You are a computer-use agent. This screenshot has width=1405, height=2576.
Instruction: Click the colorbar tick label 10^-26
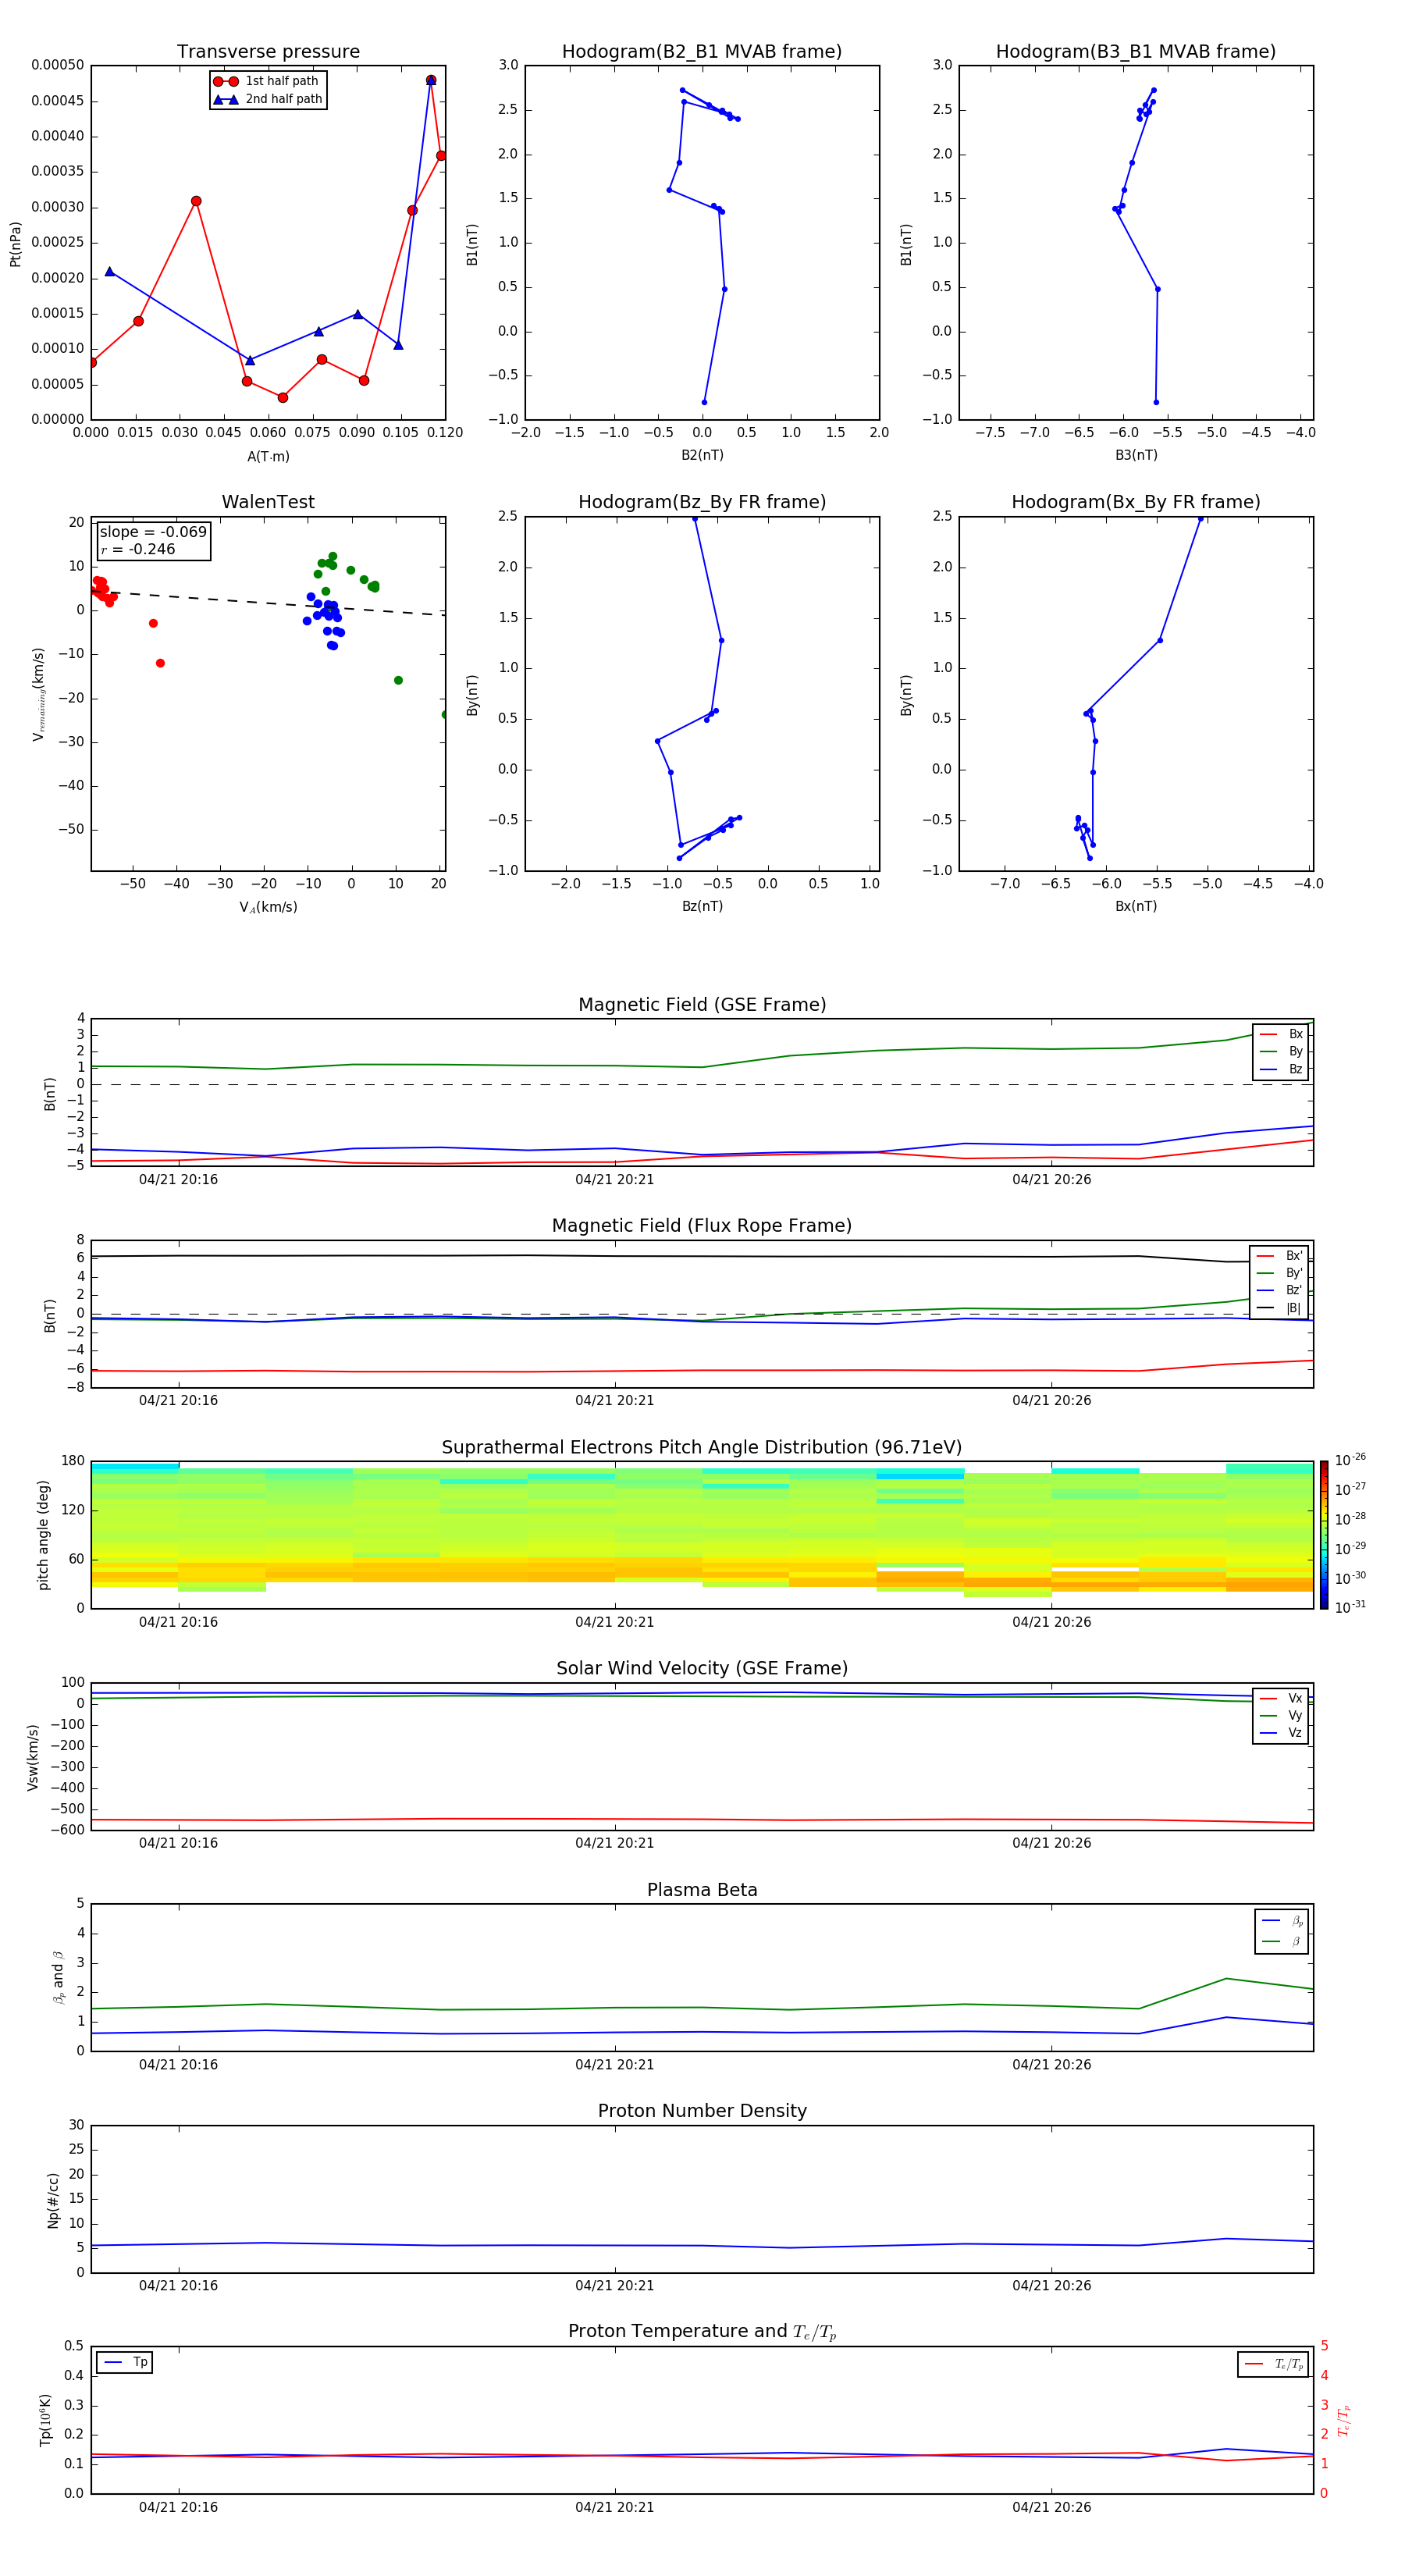tap(1350, 1460)
